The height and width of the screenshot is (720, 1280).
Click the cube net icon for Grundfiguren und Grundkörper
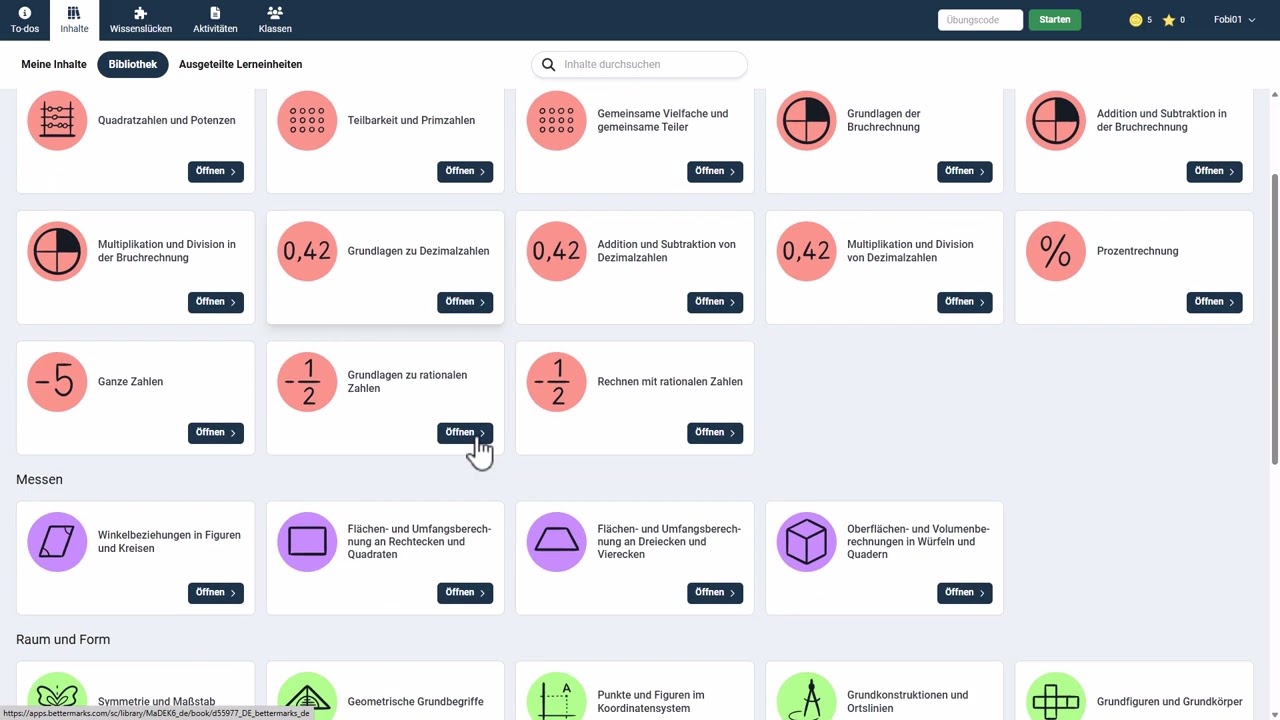[1056, 696]
